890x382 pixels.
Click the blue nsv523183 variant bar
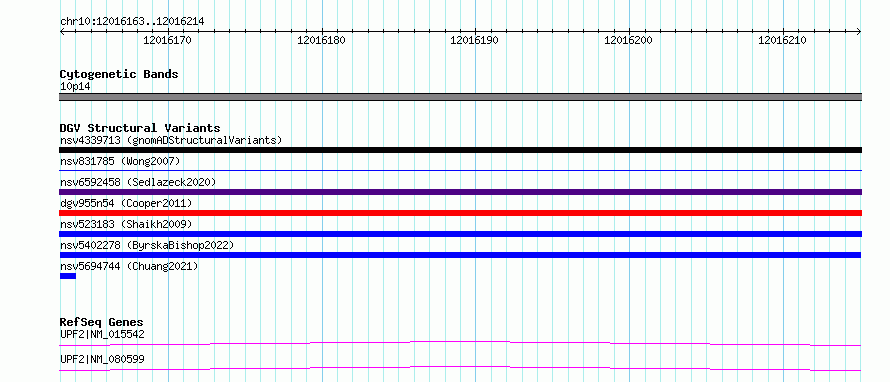pos(460,234)
